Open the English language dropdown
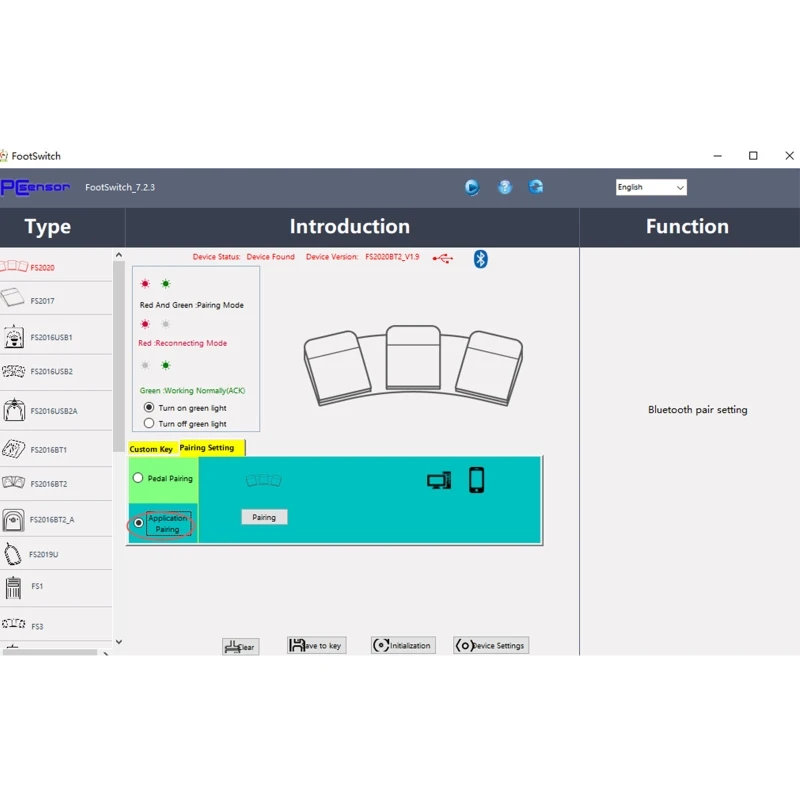This screenshot has width=800, height=800. click(x=651, y=187)
